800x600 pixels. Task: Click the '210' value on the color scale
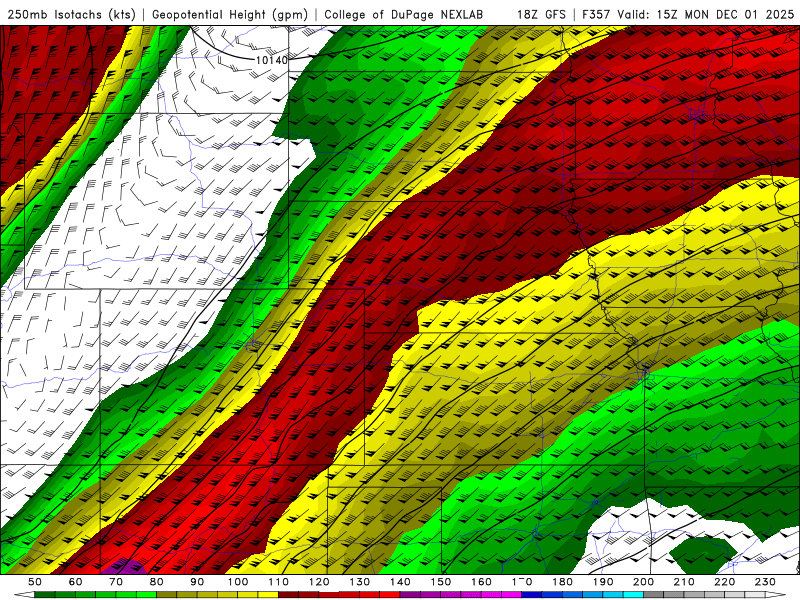(x=684, y=582)
